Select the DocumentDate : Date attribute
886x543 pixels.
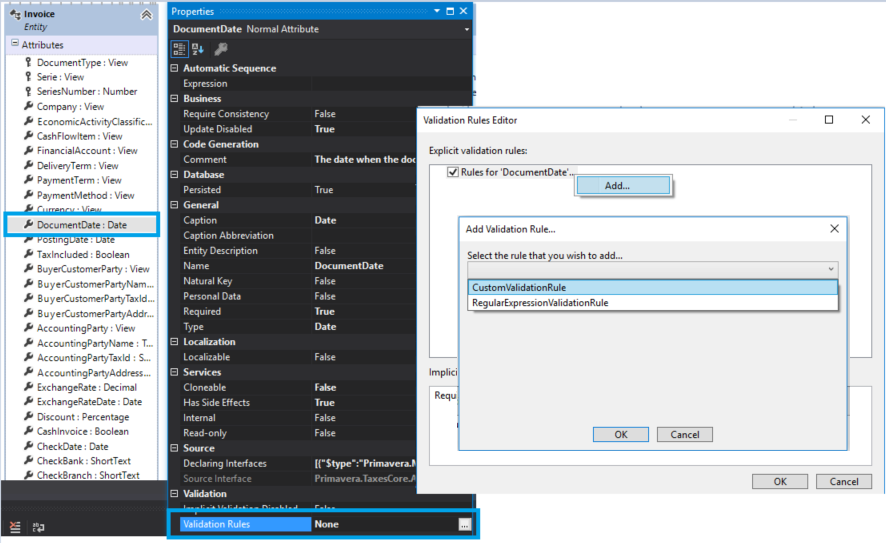(x=82, y=225)
